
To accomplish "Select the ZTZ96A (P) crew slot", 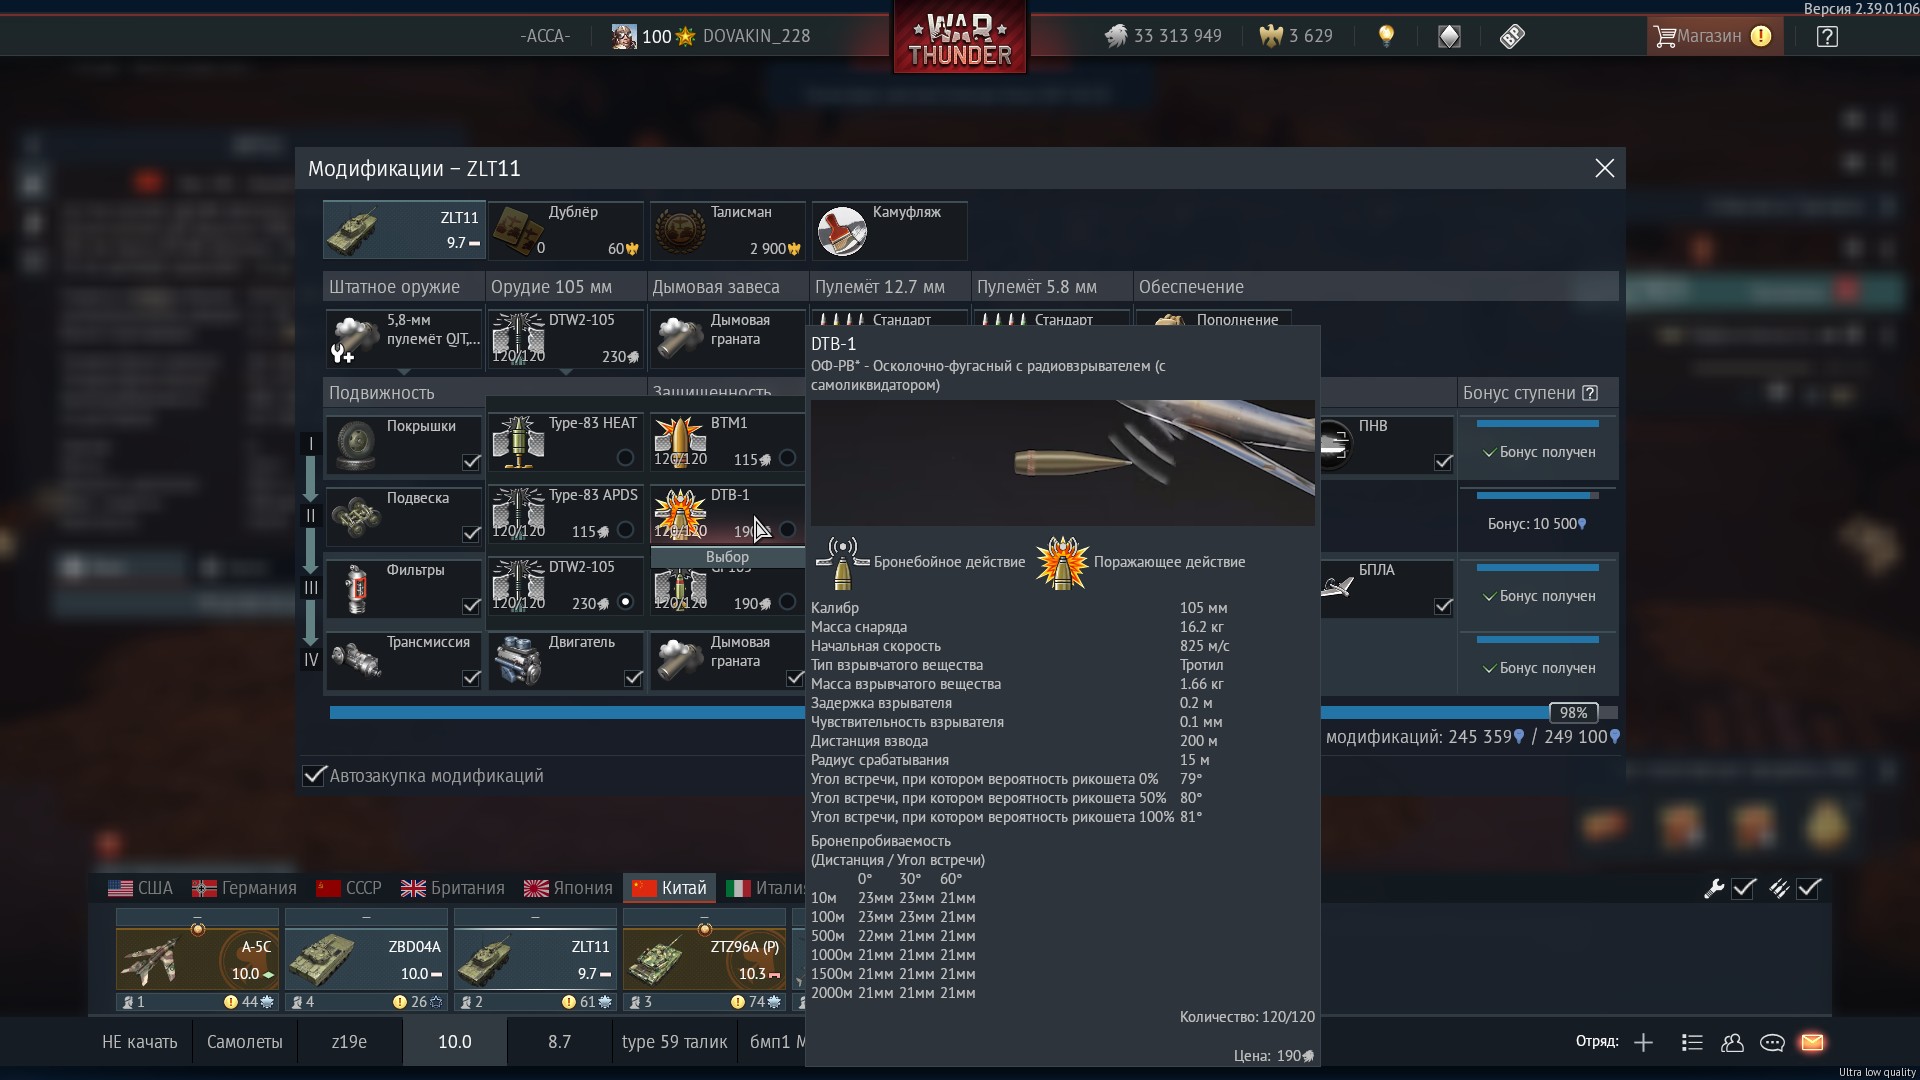I will click(x=704, y=960).
